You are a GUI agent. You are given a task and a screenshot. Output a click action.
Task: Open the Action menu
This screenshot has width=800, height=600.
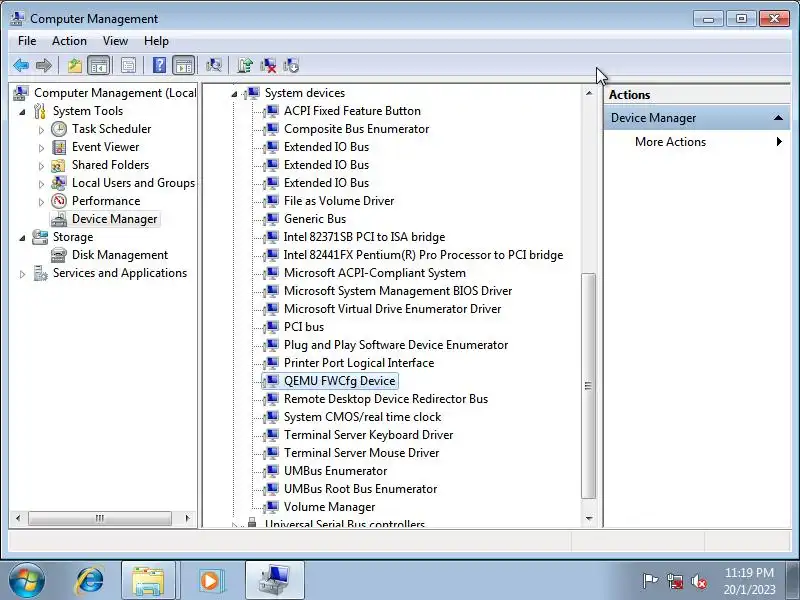pyautogui.click(x=69, y=41)
